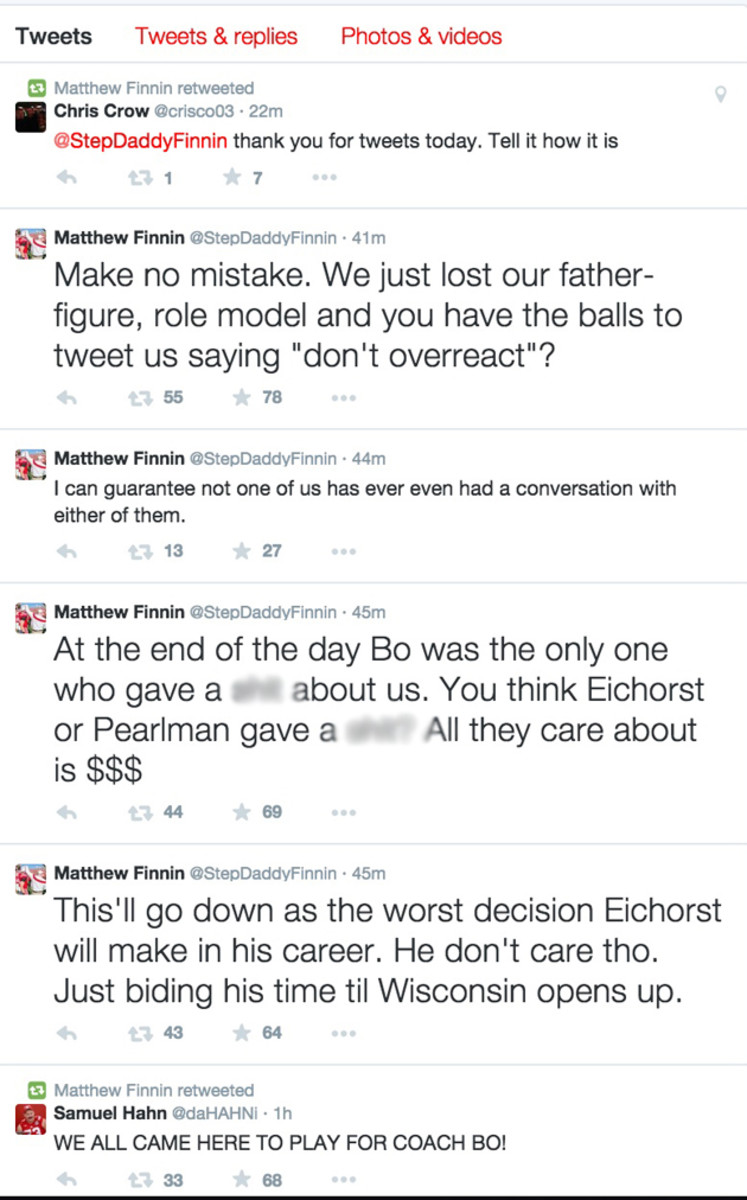Favorite Chris Crow's thank you tweet

tap(231, 177)
